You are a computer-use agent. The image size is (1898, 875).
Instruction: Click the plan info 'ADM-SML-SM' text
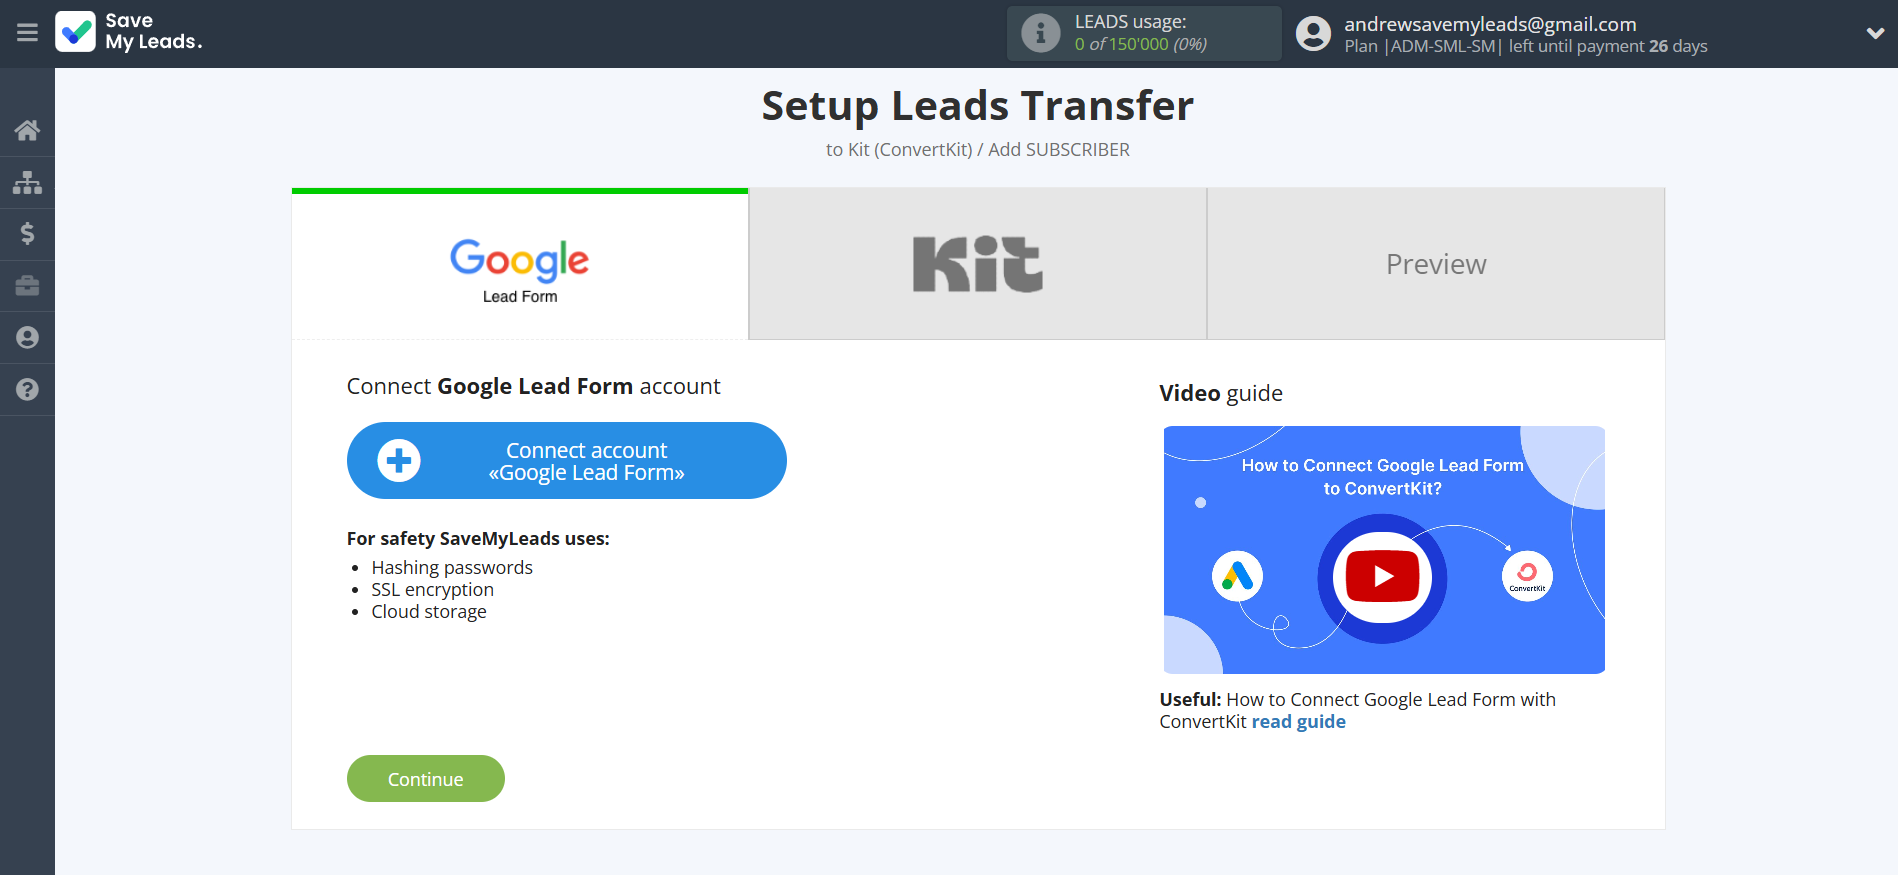(x=1443, y=46)
